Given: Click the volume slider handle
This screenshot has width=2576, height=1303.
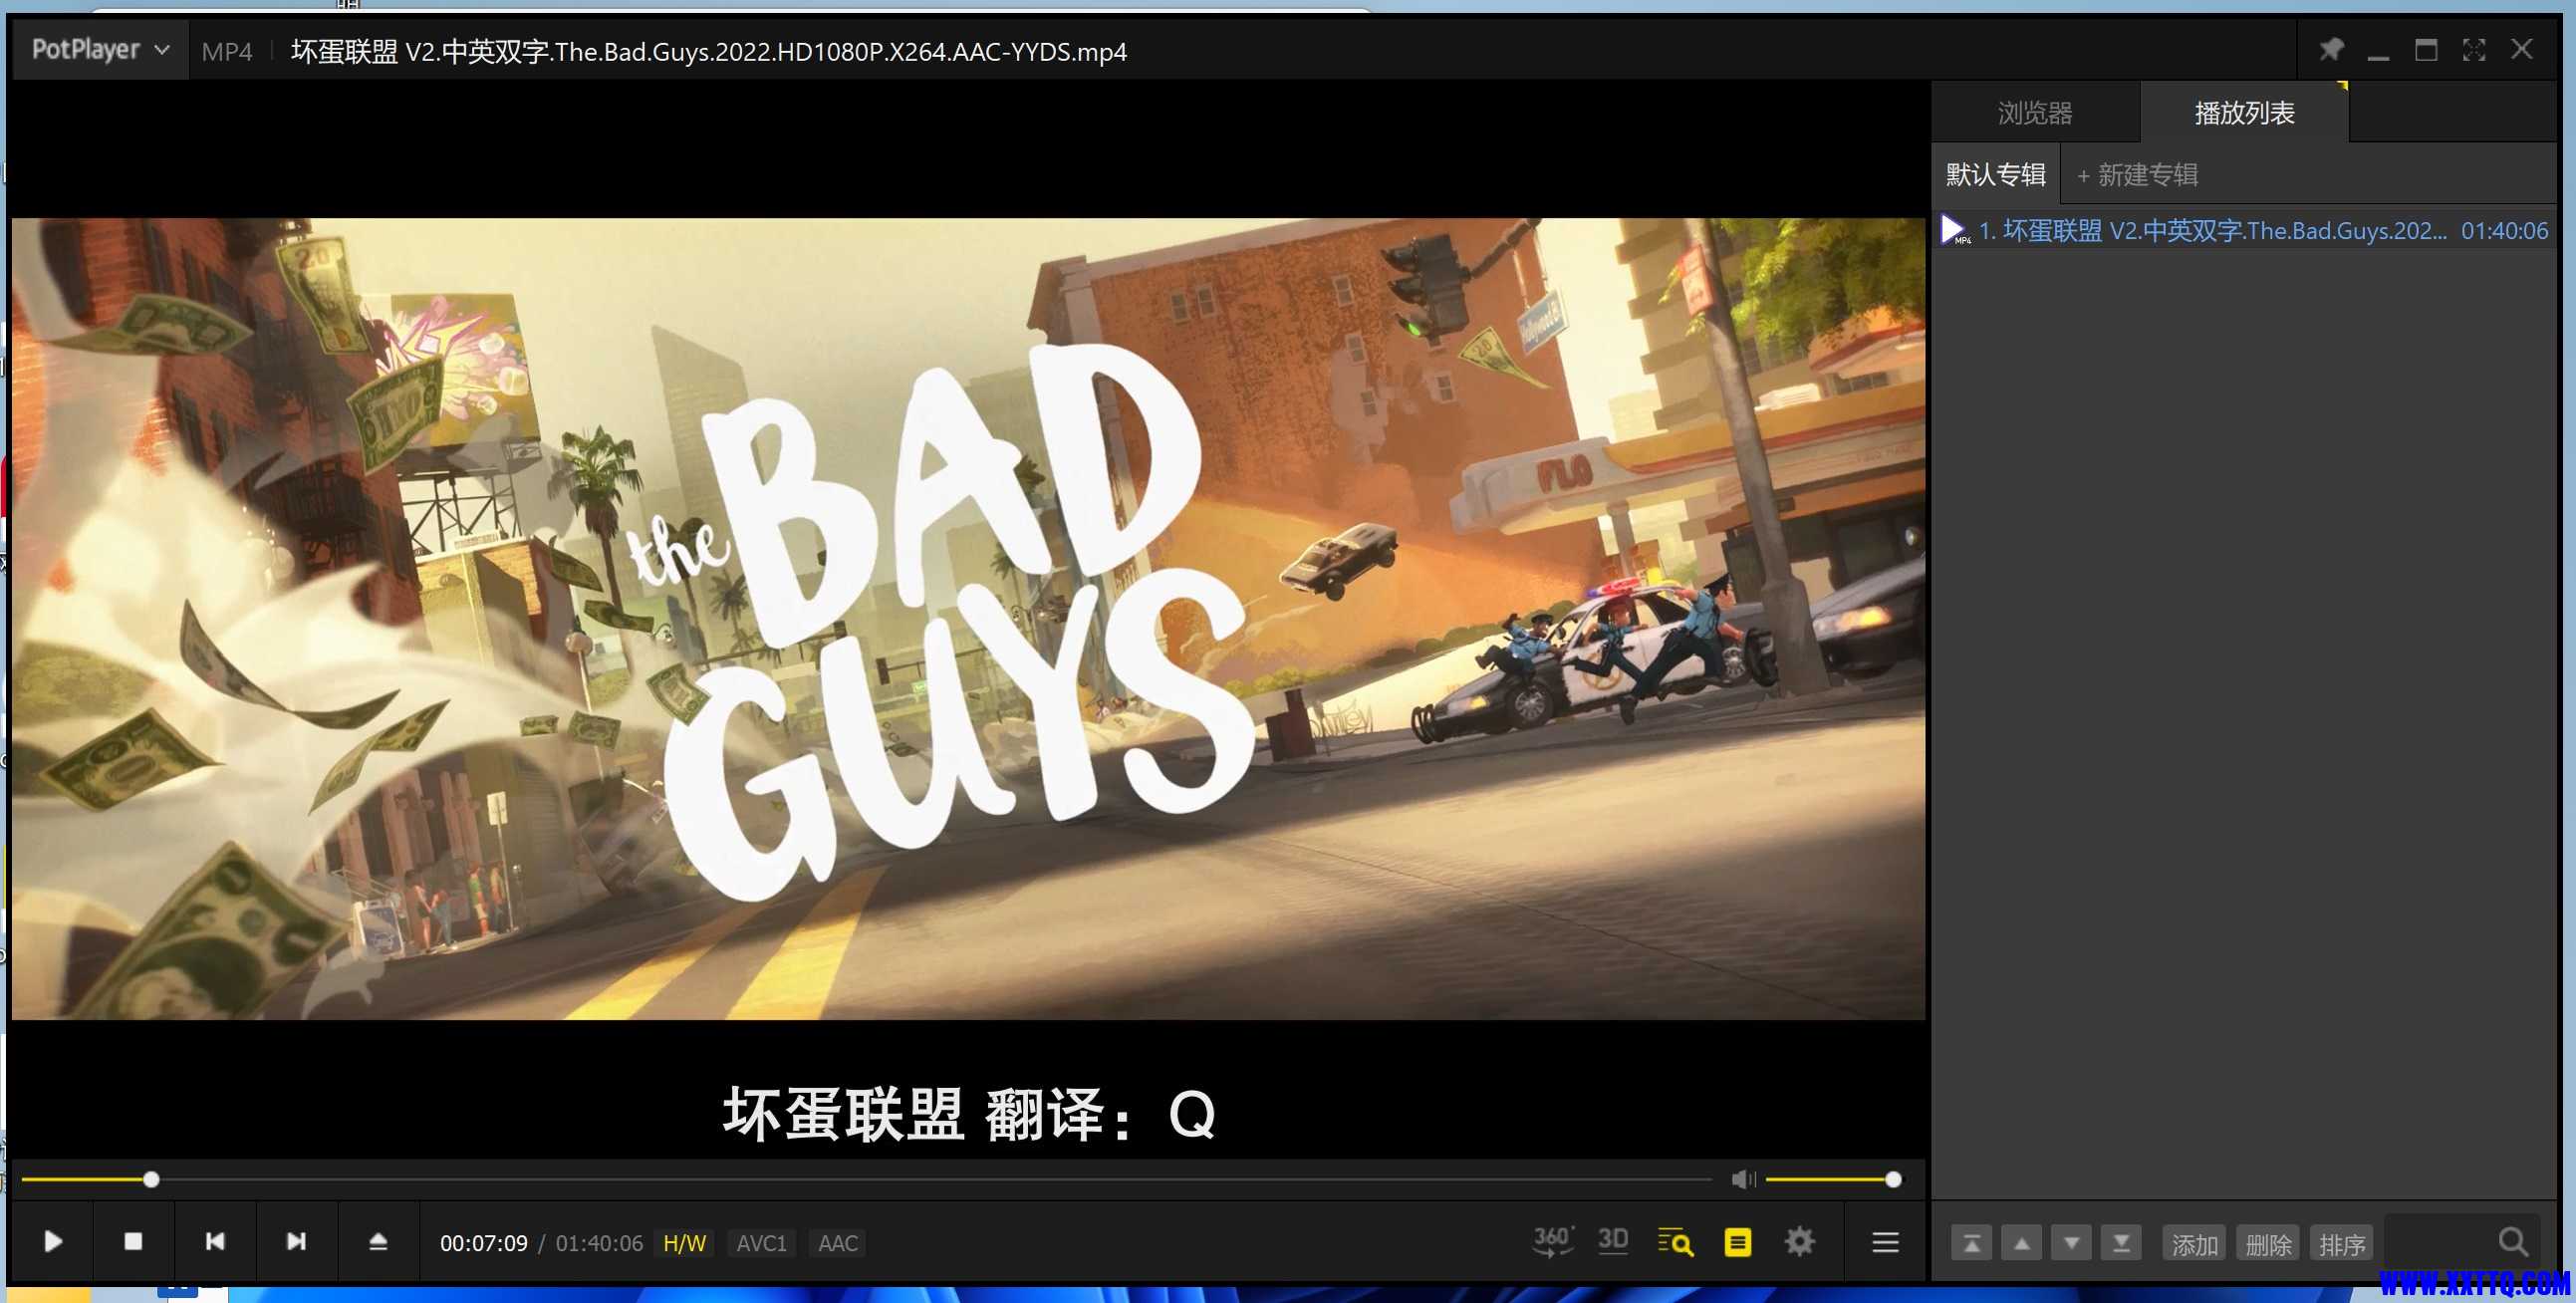Looking at the screenshot, I should [1893, 1180].
